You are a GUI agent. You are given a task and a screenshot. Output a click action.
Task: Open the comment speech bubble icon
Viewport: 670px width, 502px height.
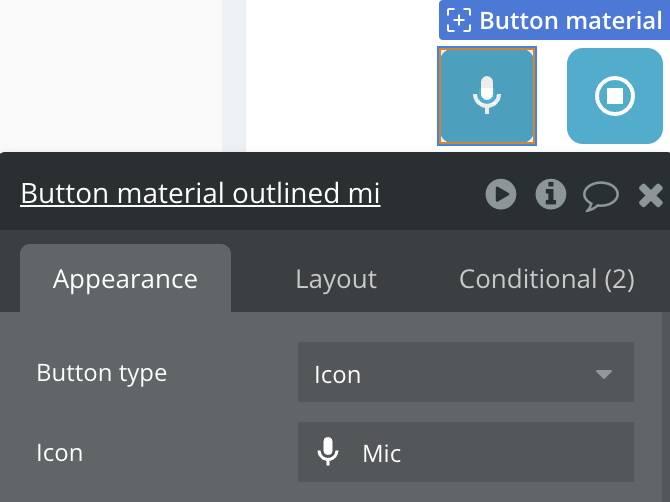[600, 194]
